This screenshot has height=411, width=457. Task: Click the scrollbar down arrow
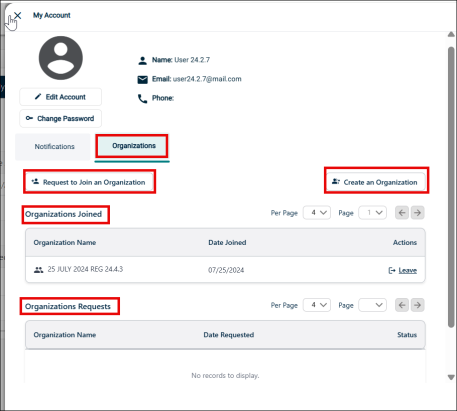[x=451, y=377]
